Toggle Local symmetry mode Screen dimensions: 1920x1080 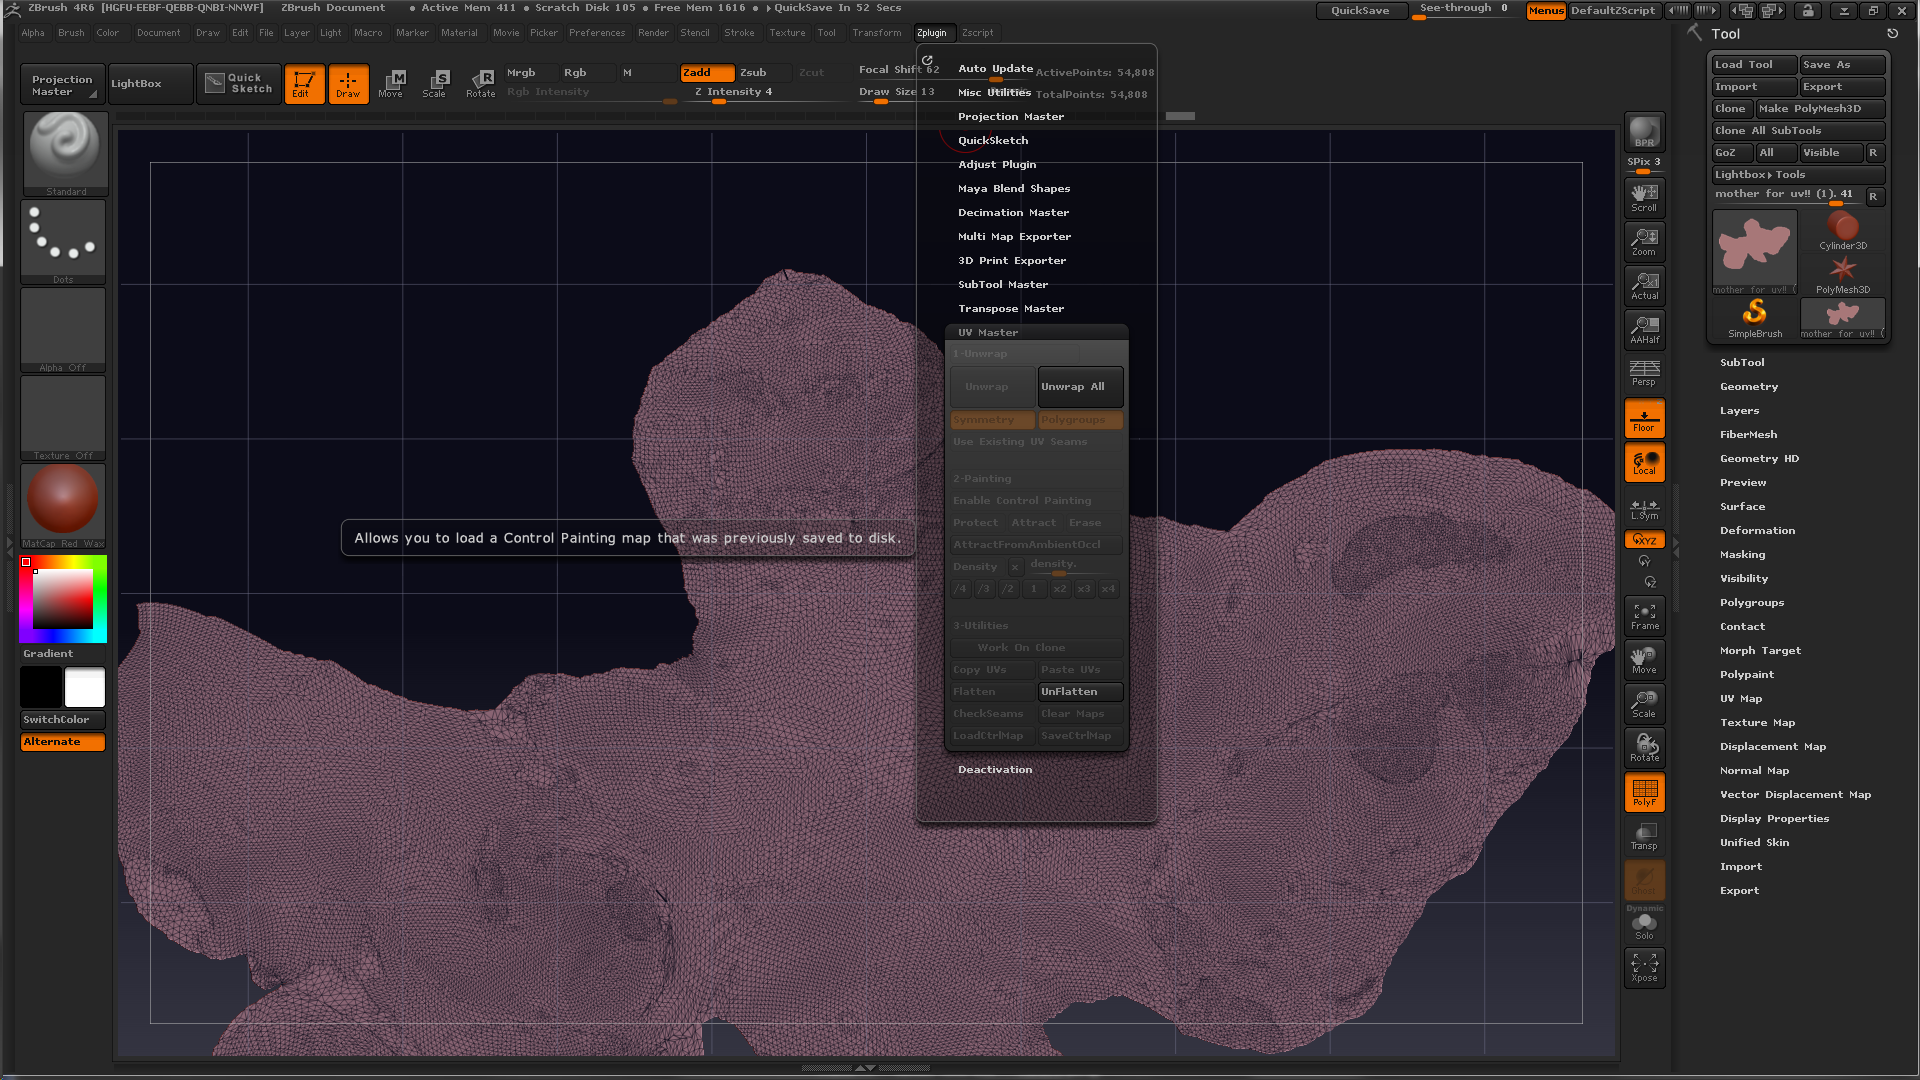click(1644, 462)
